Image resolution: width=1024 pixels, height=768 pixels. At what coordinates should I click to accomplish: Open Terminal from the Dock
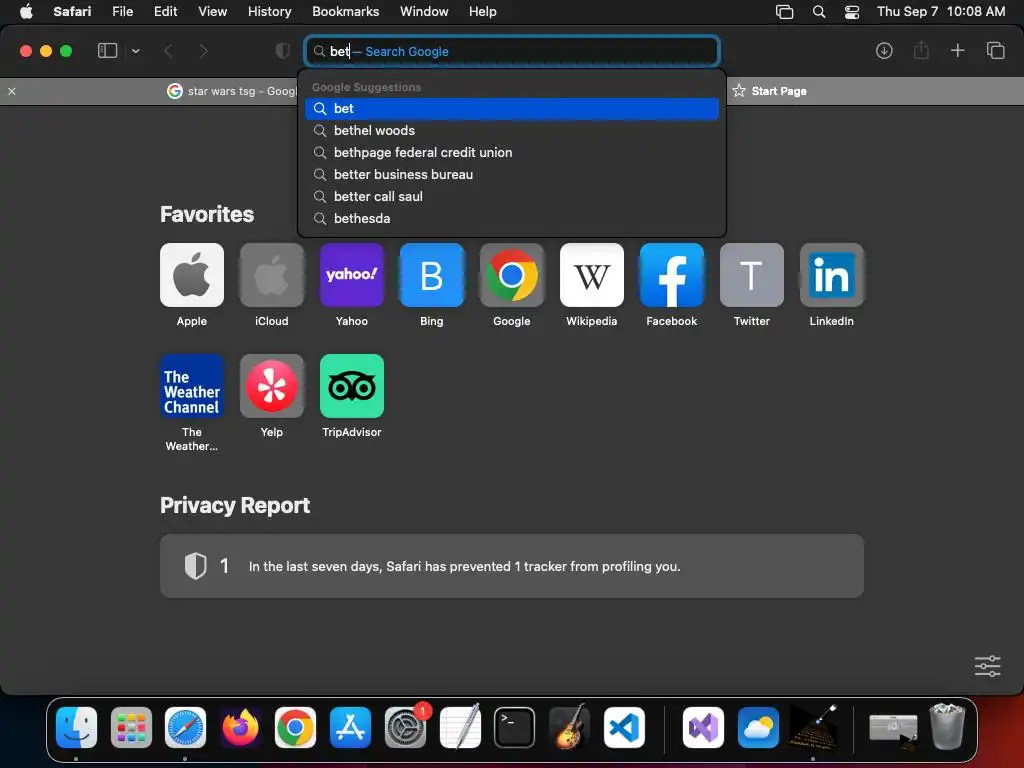tap(515, 727)
